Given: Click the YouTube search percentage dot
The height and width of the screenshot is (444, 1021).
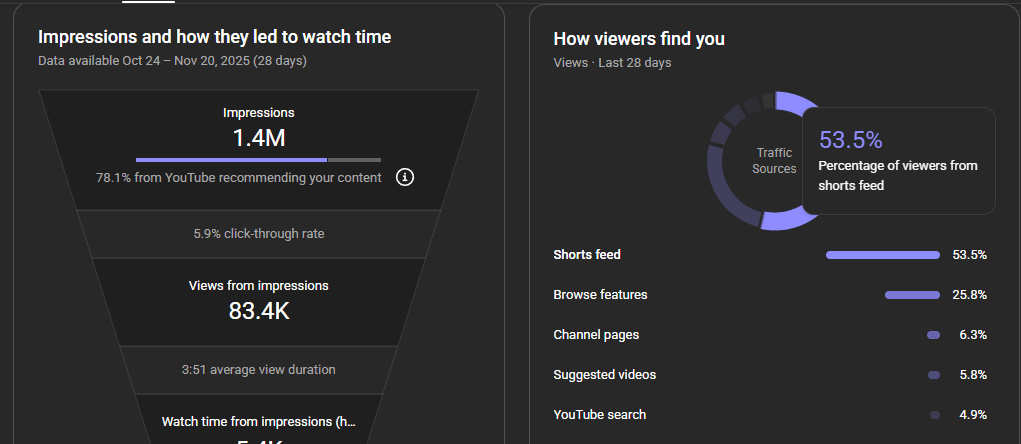Looking at the screenshot, I should pos(935,415).
